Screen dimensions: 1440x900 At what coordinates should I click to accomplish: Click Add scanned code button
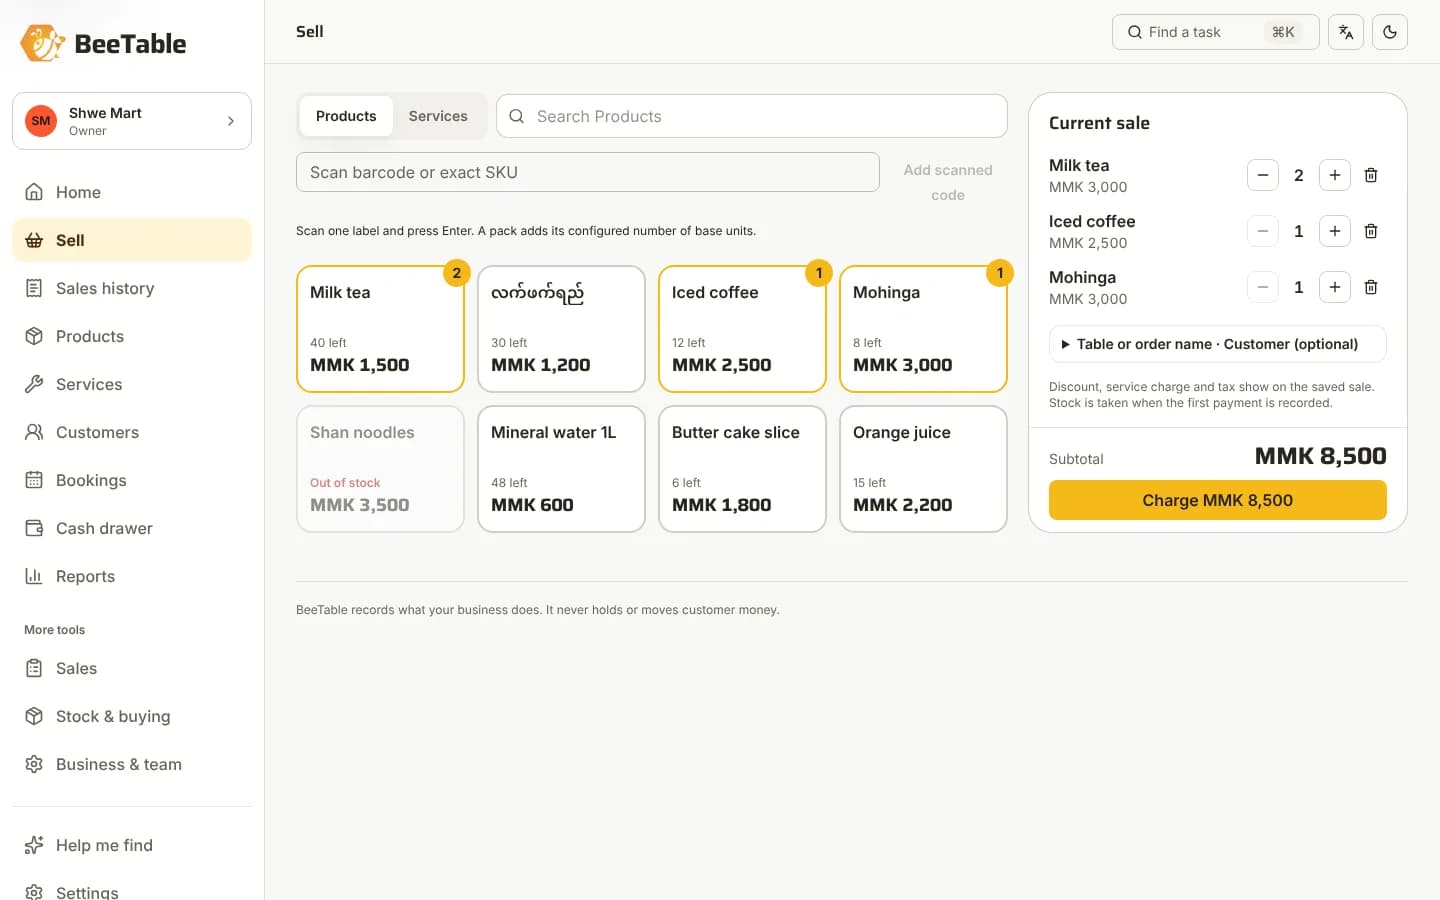click(x=948, y=182)
